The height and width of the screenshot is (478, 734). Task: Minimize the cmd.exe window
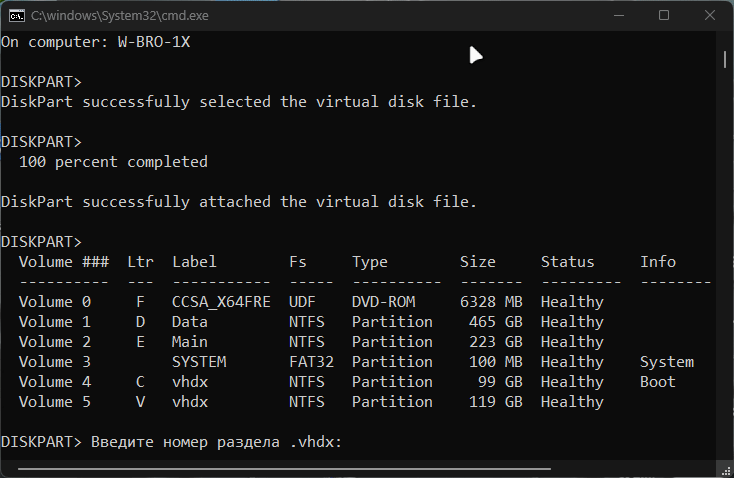point(618,15)
